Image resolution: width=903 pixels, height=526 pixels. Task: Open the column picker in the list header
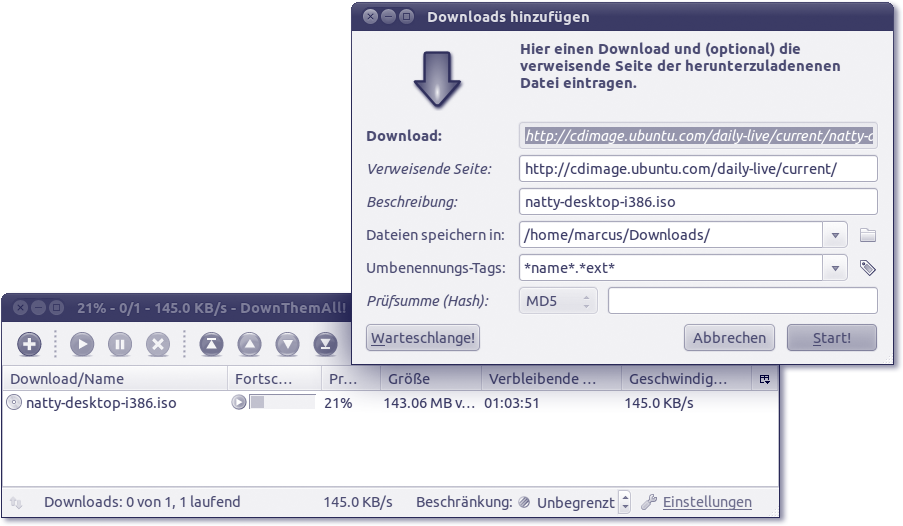click(765, 379)
